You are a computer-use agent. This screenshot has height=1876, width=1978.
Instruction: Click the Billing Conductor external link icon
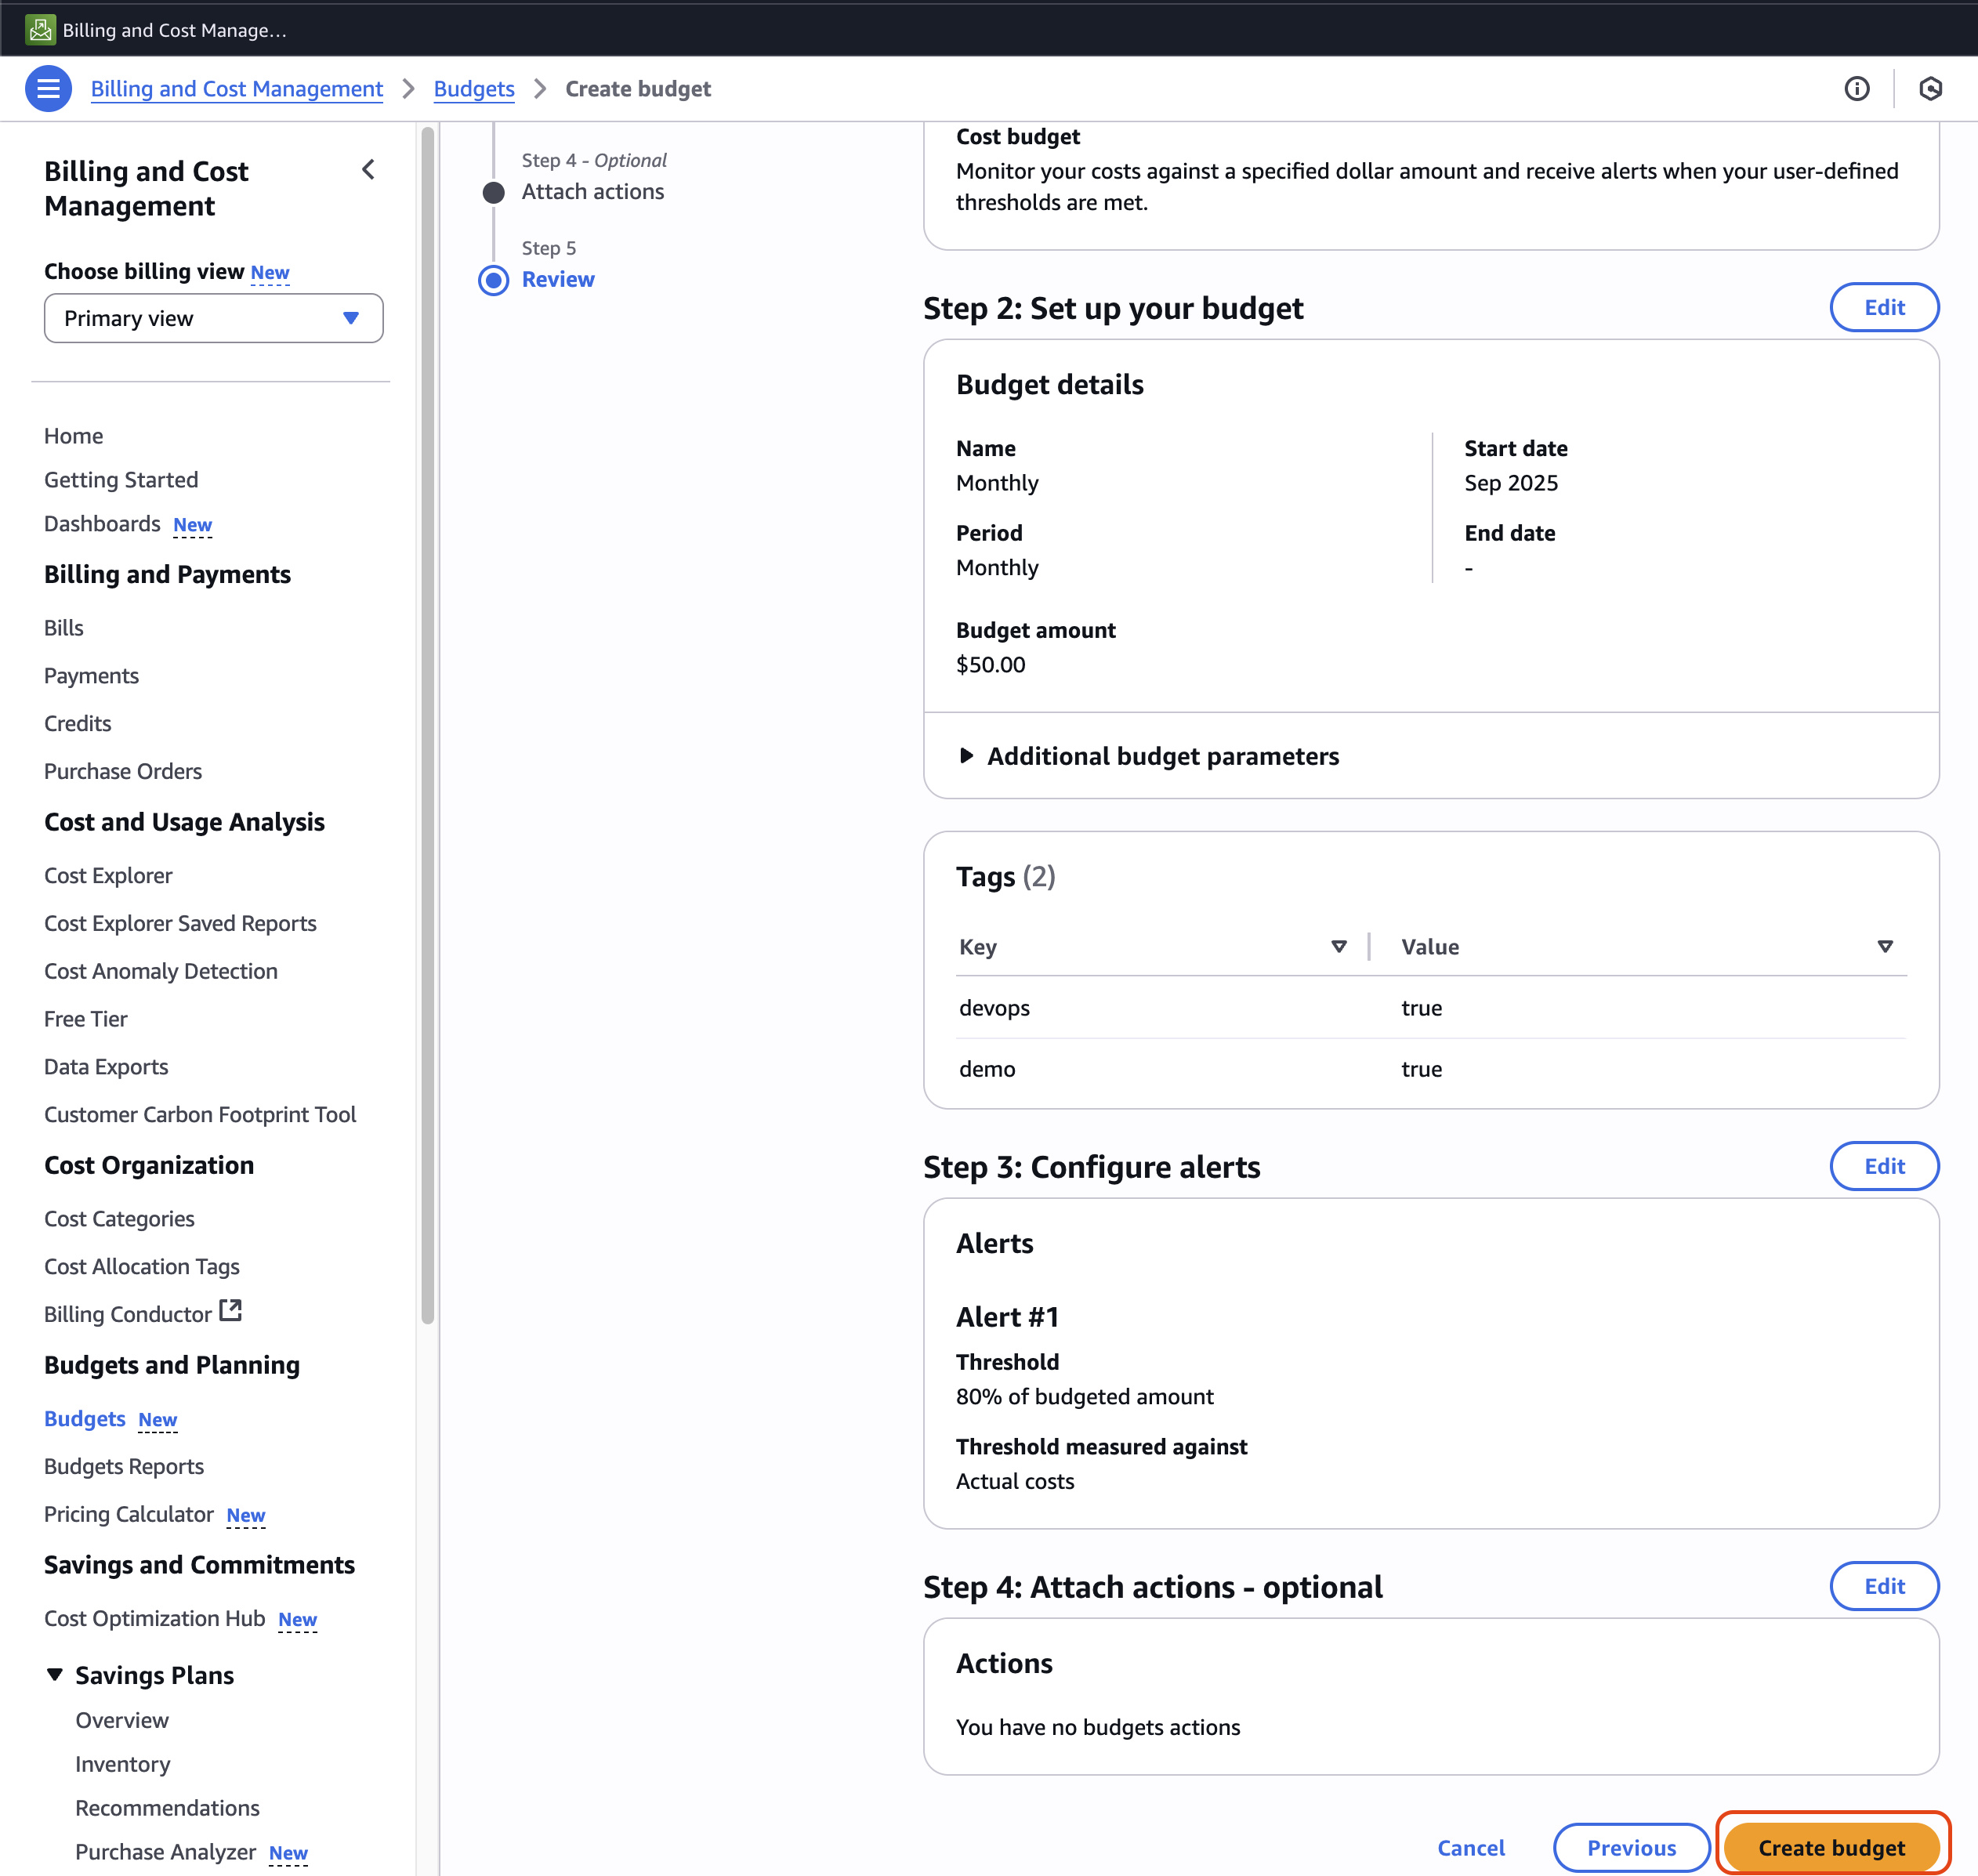pos(231,1311)
